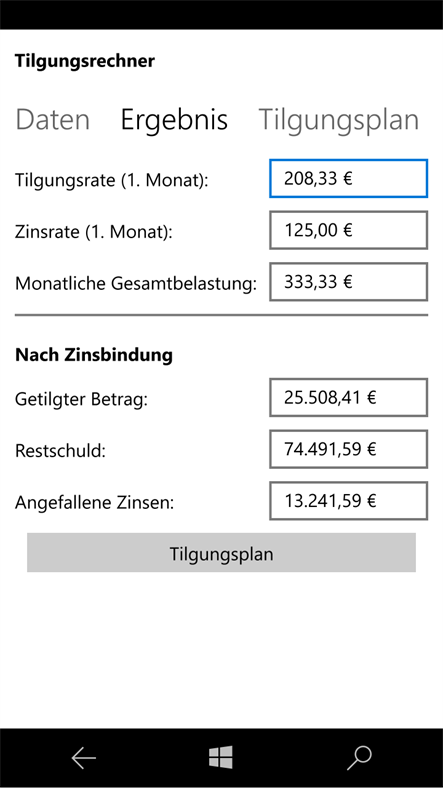
Task: Focus the Tilgungsrate field showing 208,33 €
Action: (x=349, y=178)
